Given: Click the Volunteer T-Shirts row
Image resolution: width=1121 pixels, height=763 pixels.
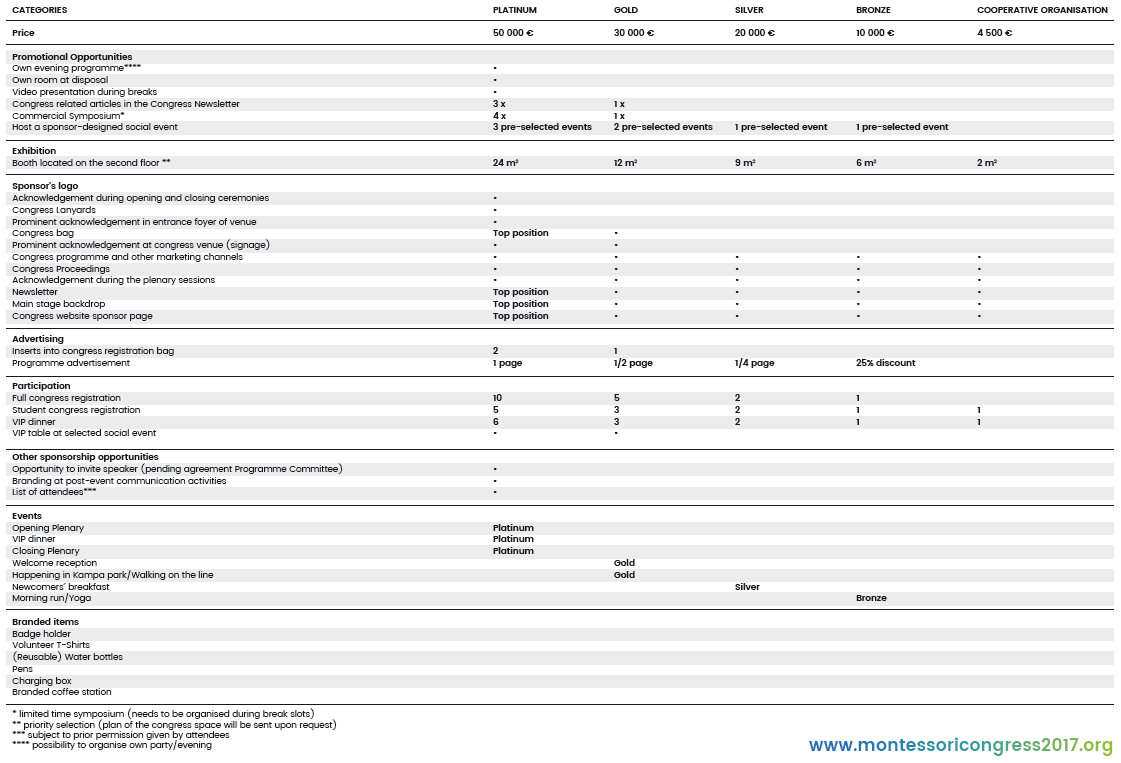Looking at the screenshot, I should tap(51, 645).
